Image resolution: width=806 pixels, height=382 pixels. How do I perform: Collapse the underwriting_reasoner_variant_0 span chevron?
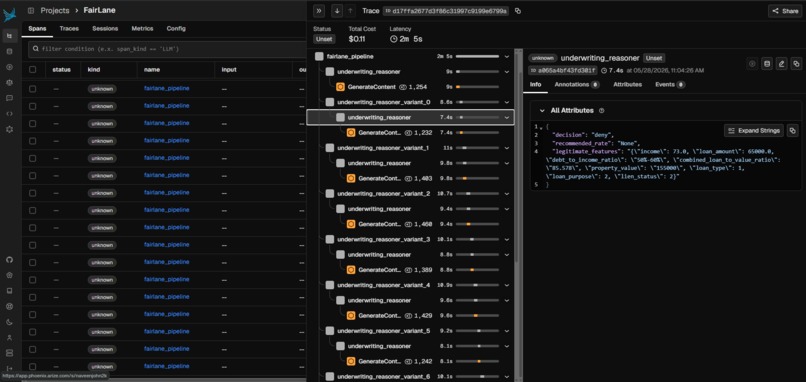click(507, 102)
